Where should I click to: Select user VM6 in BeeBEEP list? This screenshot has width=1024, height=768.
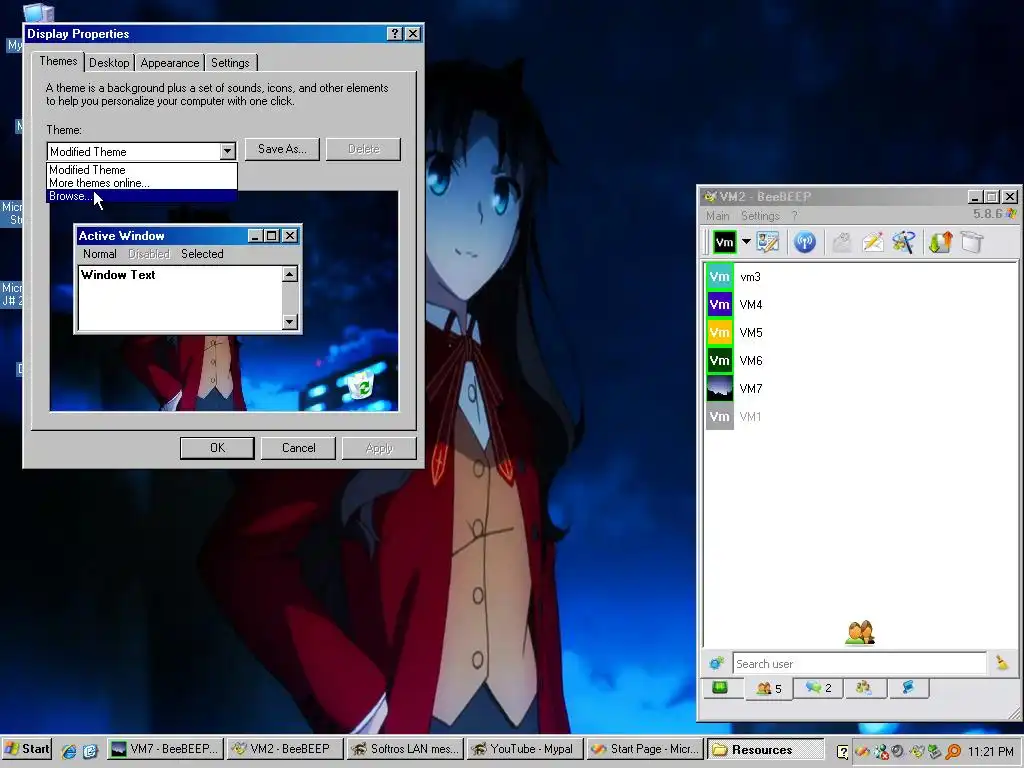point(861,360)
